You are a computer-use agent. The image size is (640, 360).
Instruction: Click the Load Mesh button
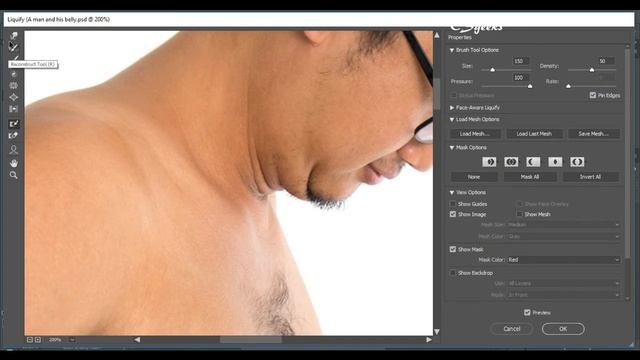coord(475,133)
